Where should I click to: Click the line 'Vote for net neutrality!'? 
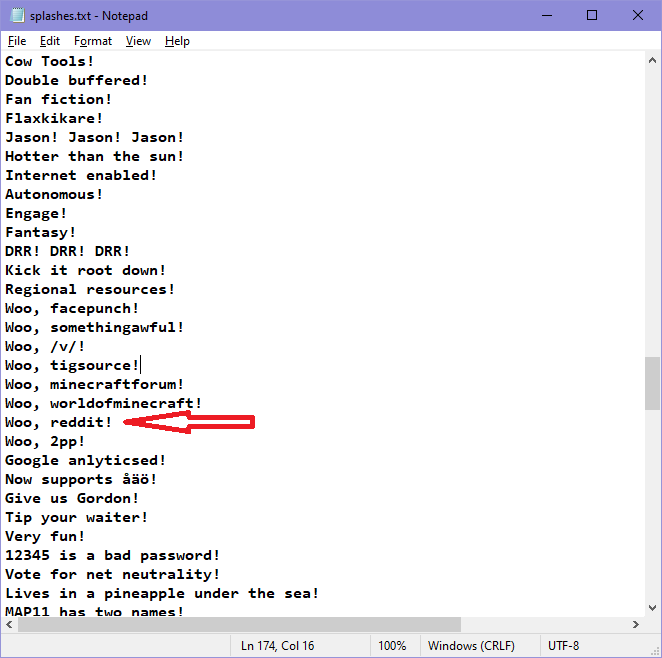point(112,575)
